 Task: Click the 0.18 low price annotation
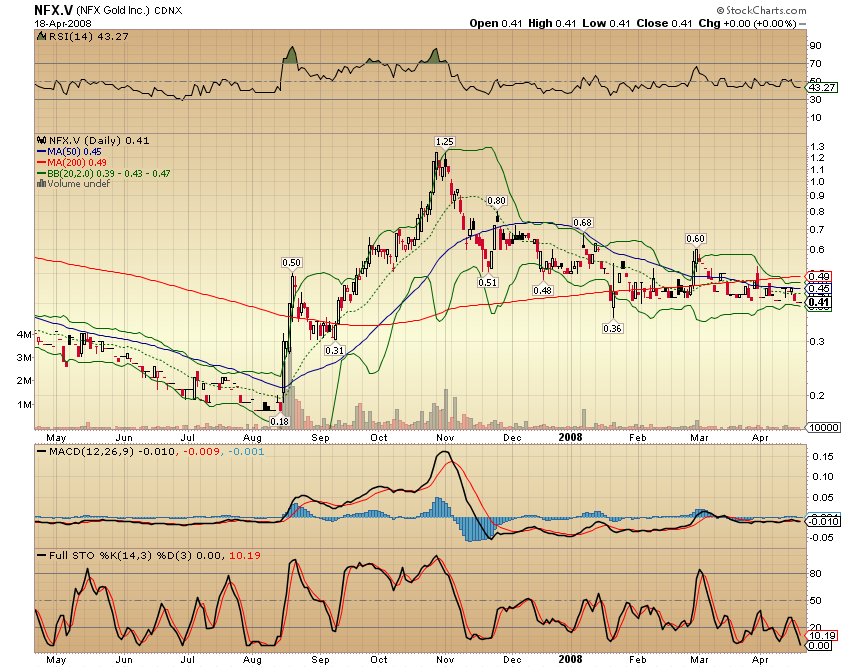click(x=279, y=423)
